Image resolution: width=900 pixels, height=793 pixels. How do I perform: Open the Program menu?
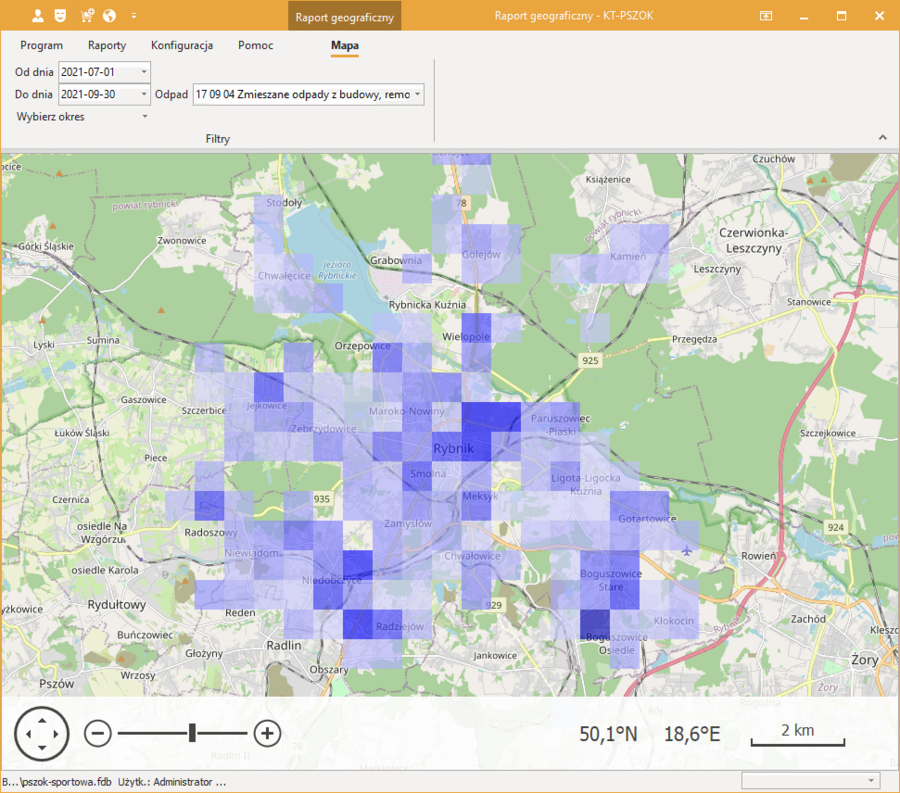coord(41,45)
